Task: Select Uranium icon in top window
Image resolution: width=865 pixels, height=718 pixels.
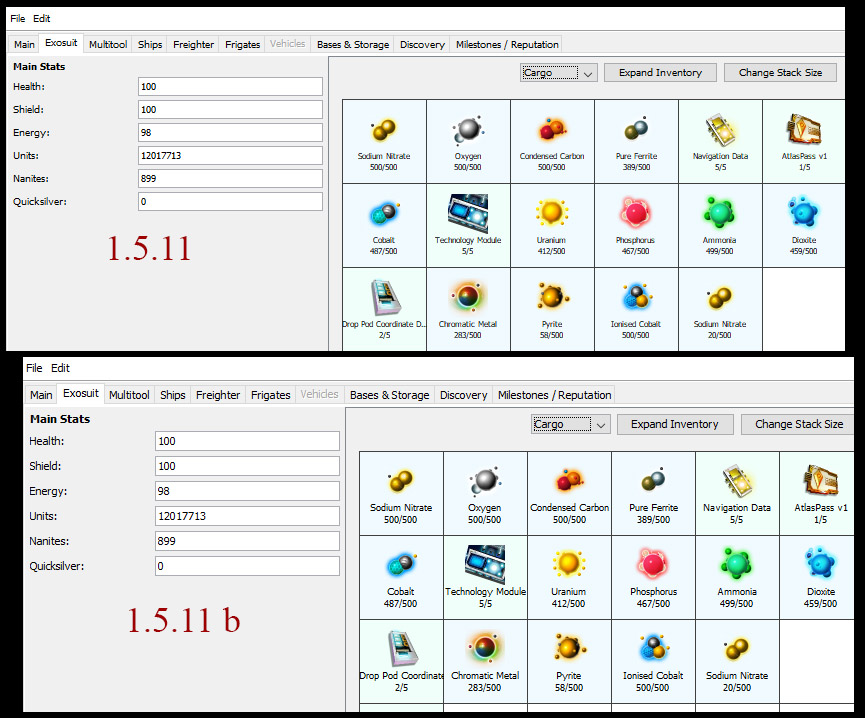Action: [552, 213]
